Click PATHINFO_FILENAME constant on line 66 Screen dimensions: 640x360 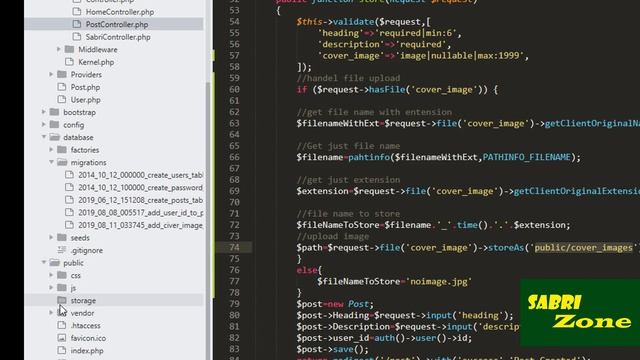point(527,158)
